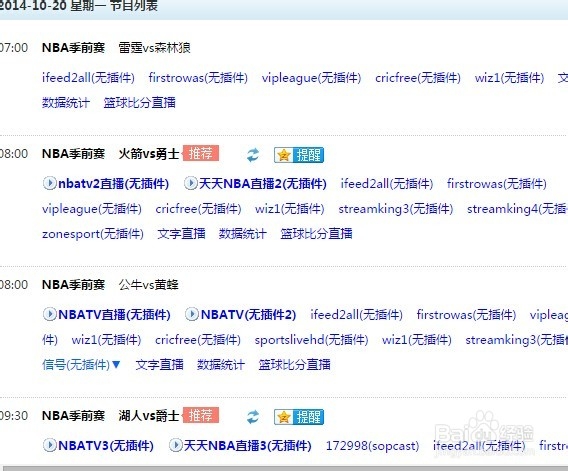Open firstrowas(无插件) for 公牛vs黄蜂
The height and width of the screenshot is (471, 568).
(466, 314)
